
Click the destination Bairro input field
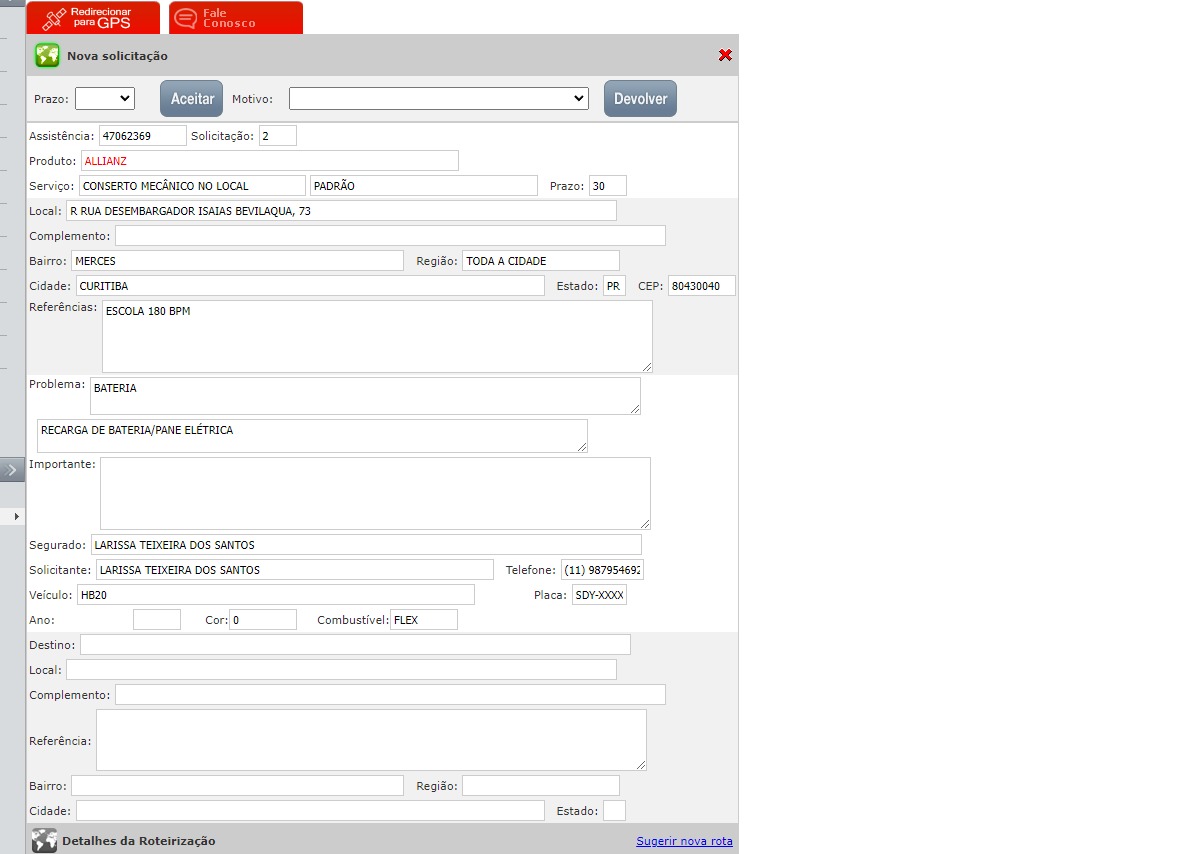point(237,785)
